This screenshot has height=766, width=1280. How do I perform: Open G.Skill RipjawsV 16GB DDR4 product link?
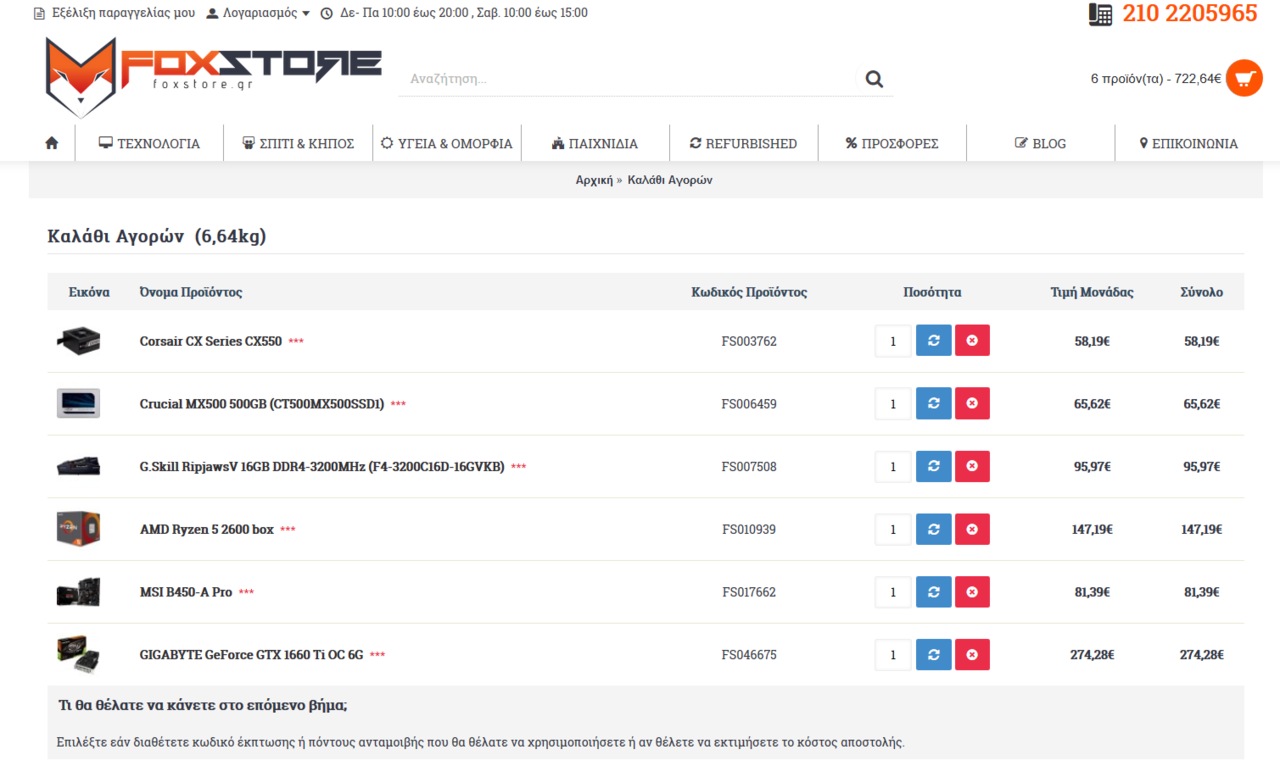click(322, 466)
